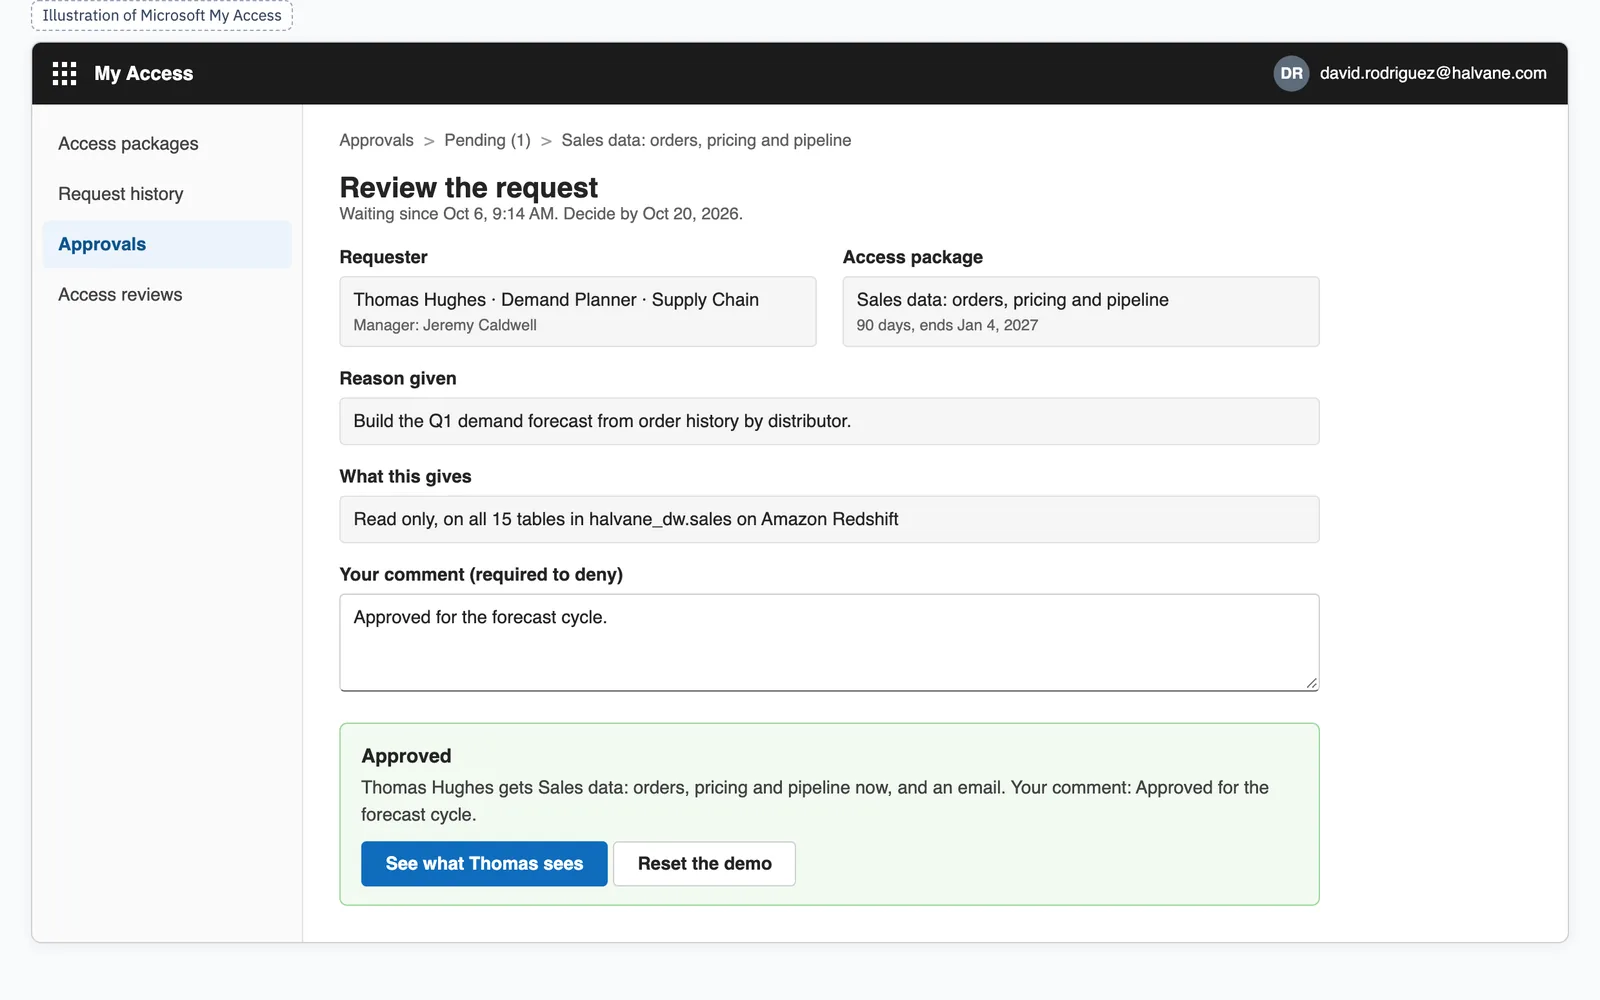Click david.rodriguez@halvane.com account email
This screenshot has width=1600, height=1000.
point(1433,73)
